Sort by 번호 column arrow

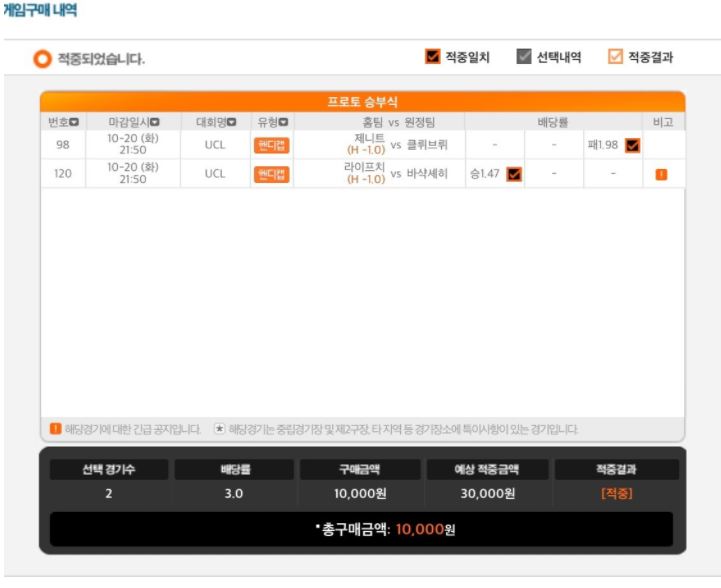74,122
